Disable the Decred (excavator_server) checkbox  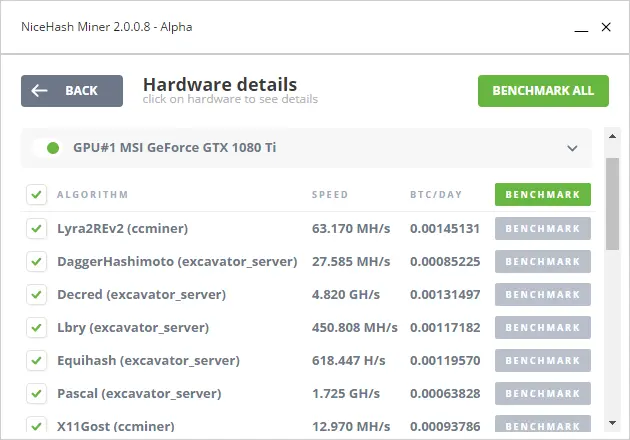pos(37,294)
